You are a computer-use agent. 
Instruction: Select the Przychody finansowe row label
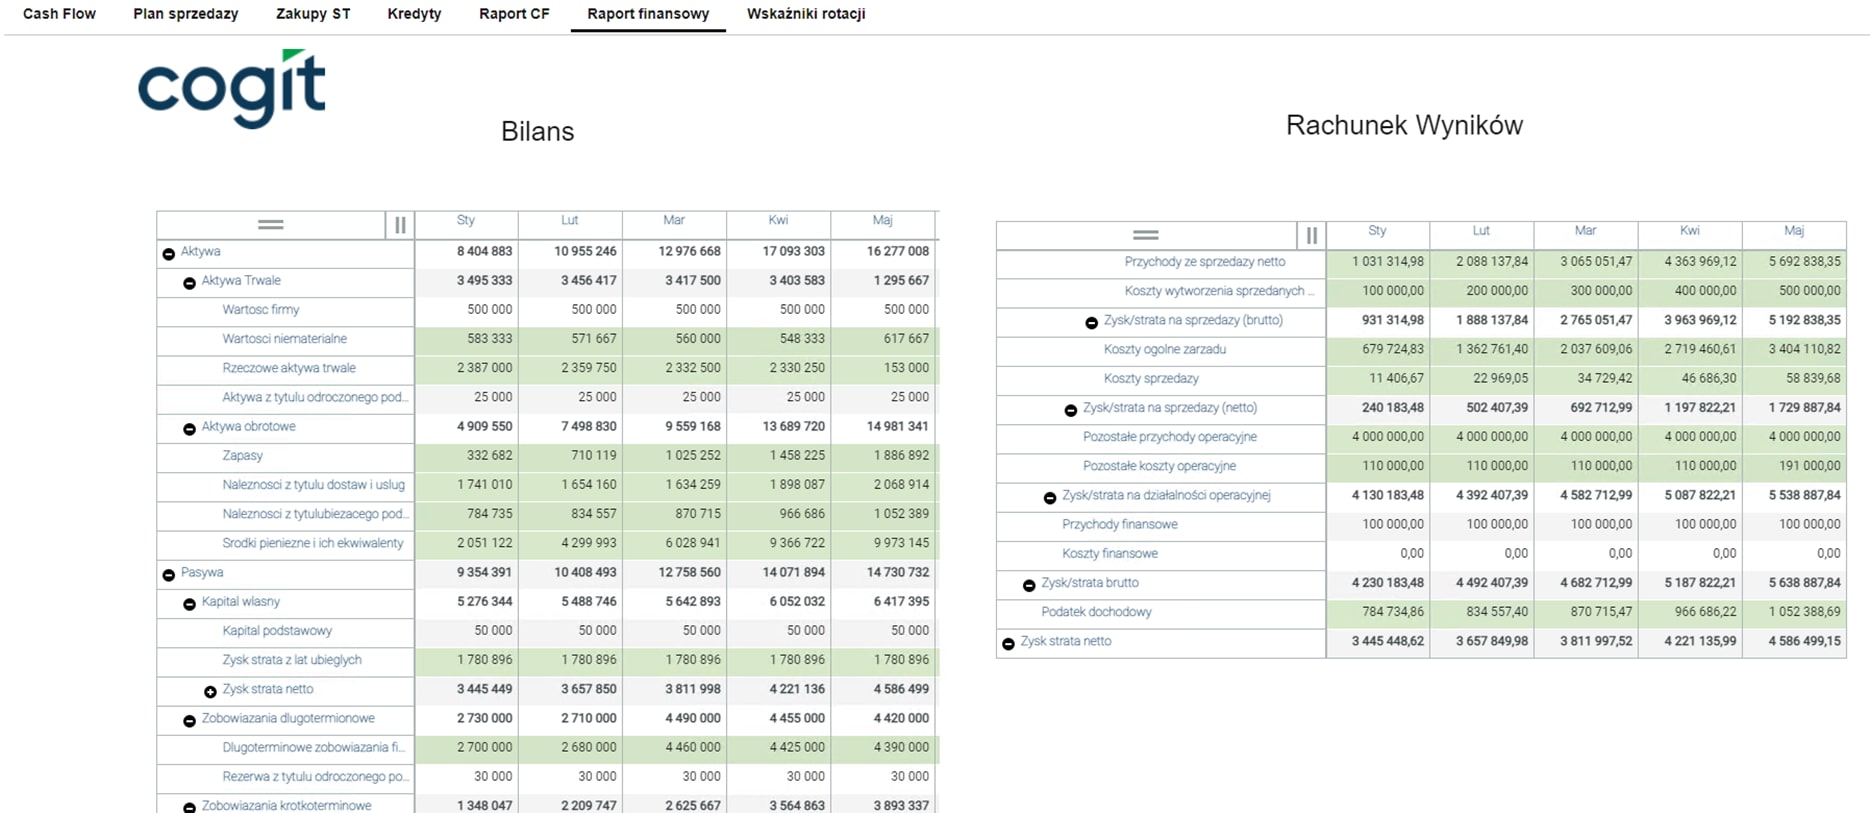click(1120, 525)
